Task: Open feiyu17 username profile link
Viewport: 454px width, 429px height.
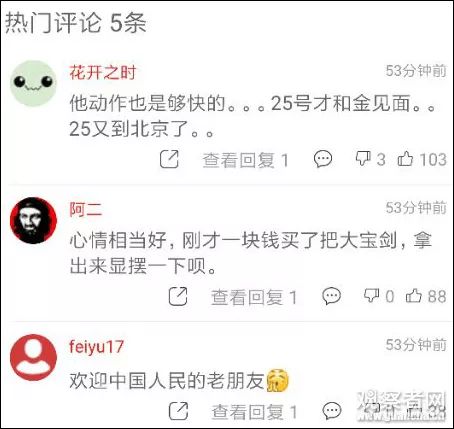Action: point(96,347)
